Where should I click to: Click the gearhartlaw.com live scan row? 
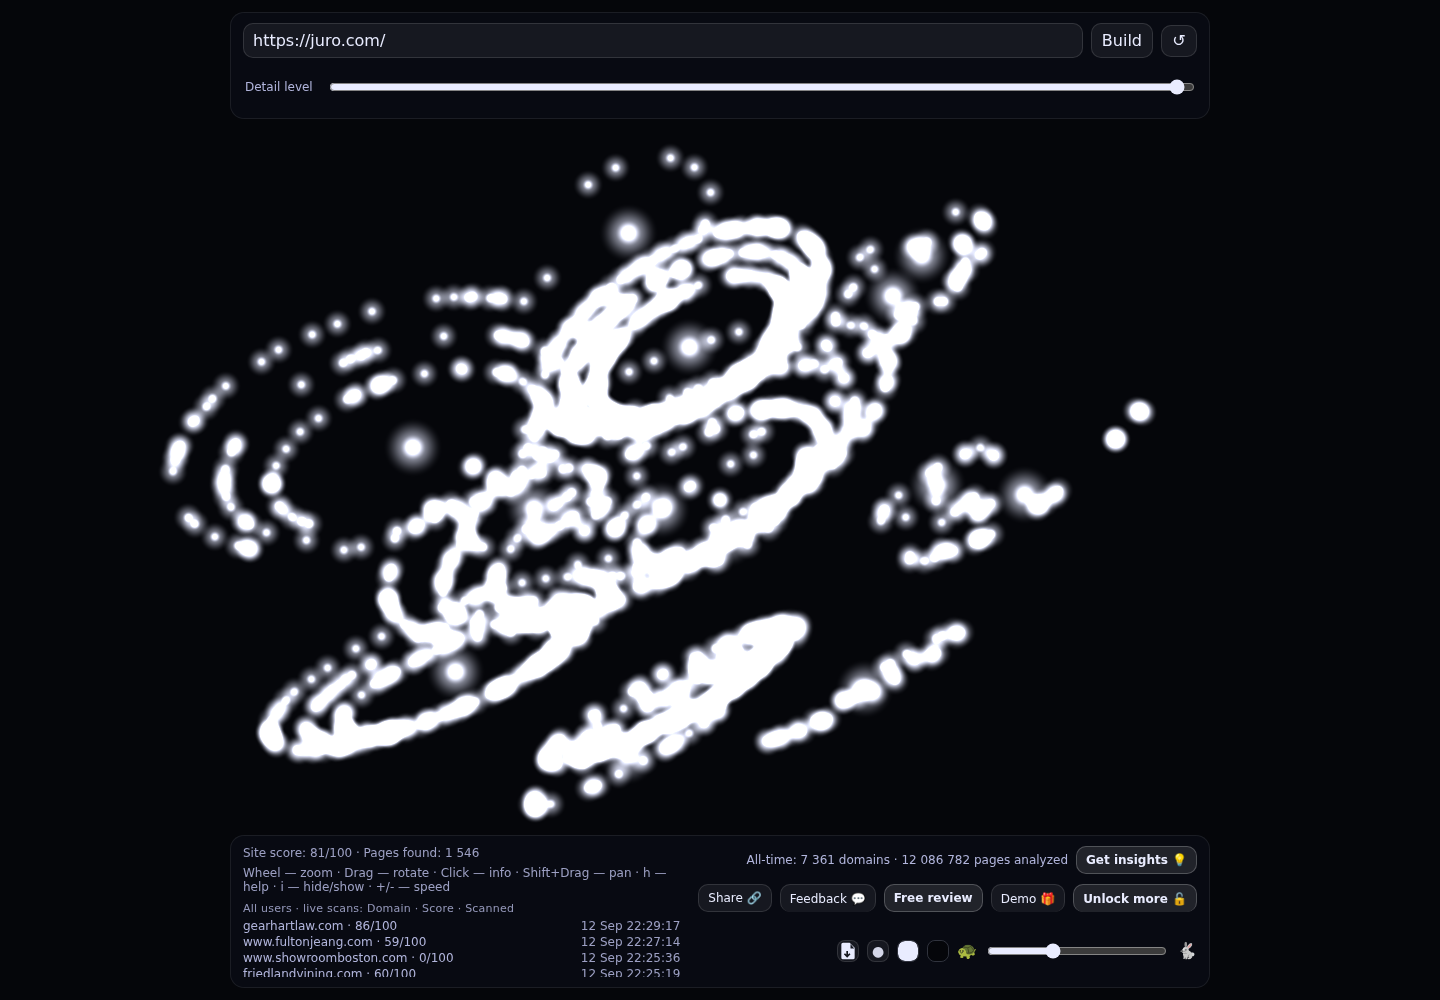[x=461, y=926]
